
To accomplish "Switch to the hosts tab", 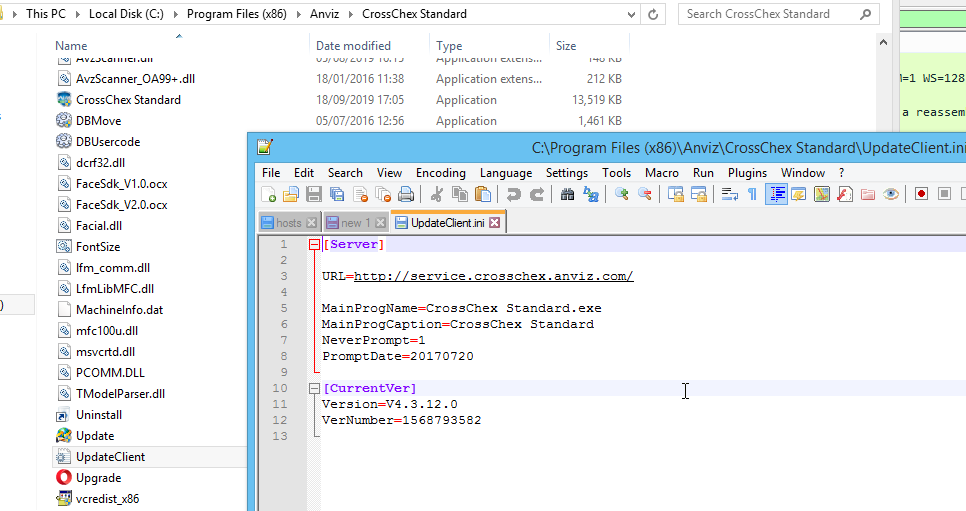I will [289, 223].
